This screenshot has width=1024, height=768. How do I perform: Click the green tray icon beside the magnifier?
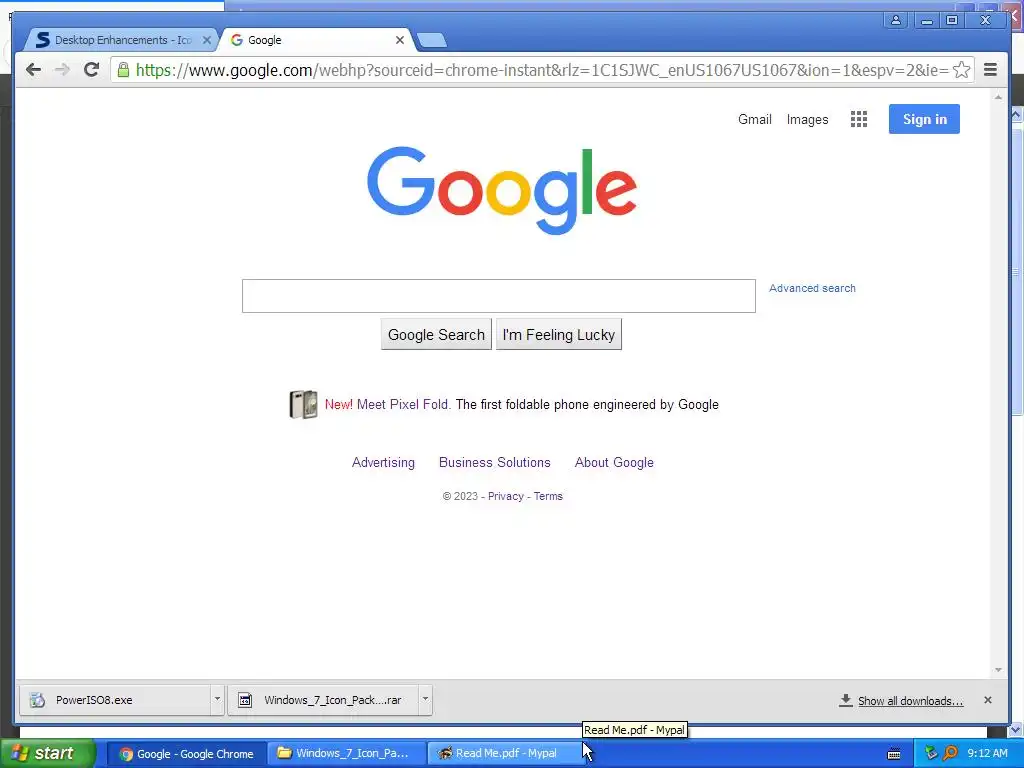(x=931, y=753)
